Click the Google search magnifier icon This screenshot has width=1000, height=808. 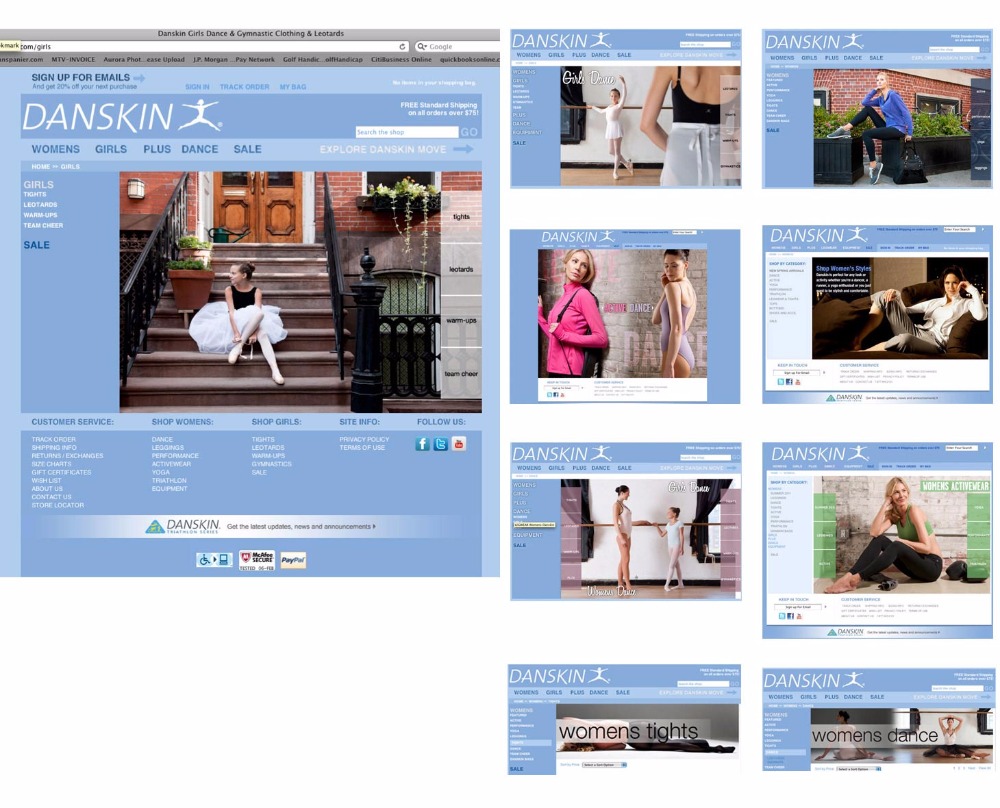pyautogui.click(x=422, y=47)
